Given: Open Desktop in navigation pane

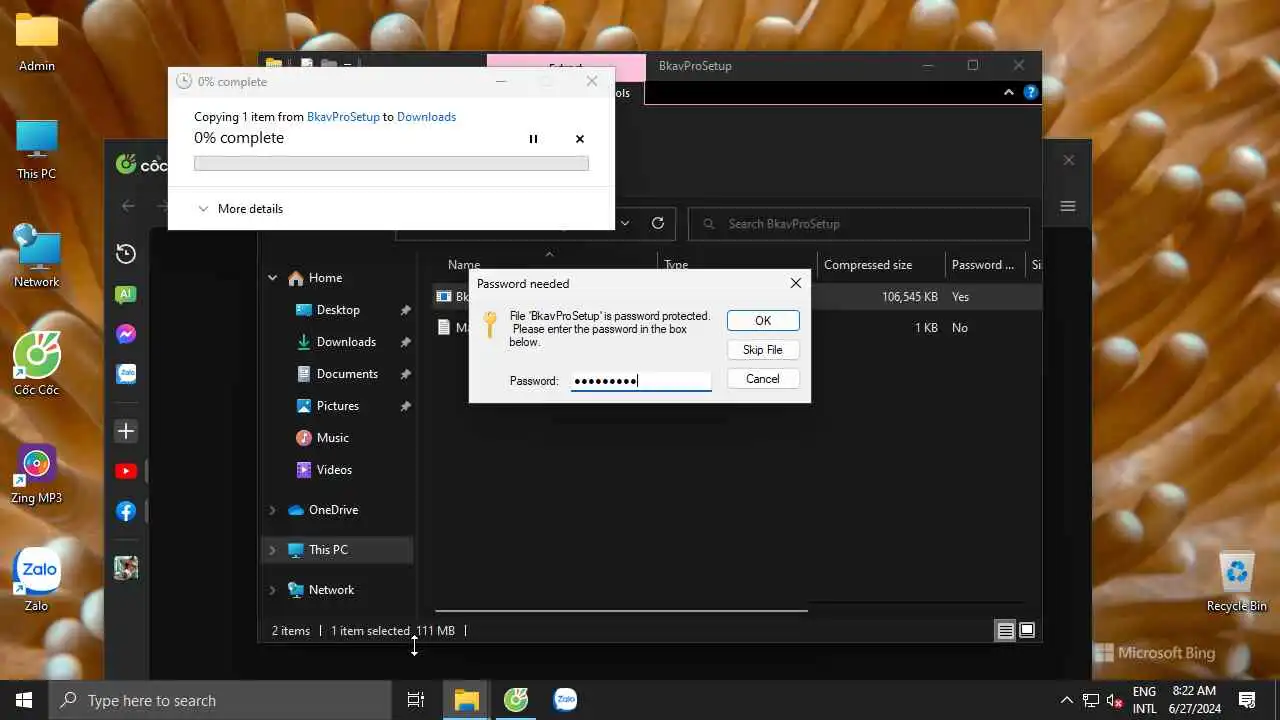Looking at the screenshot, I should (338, 310).
